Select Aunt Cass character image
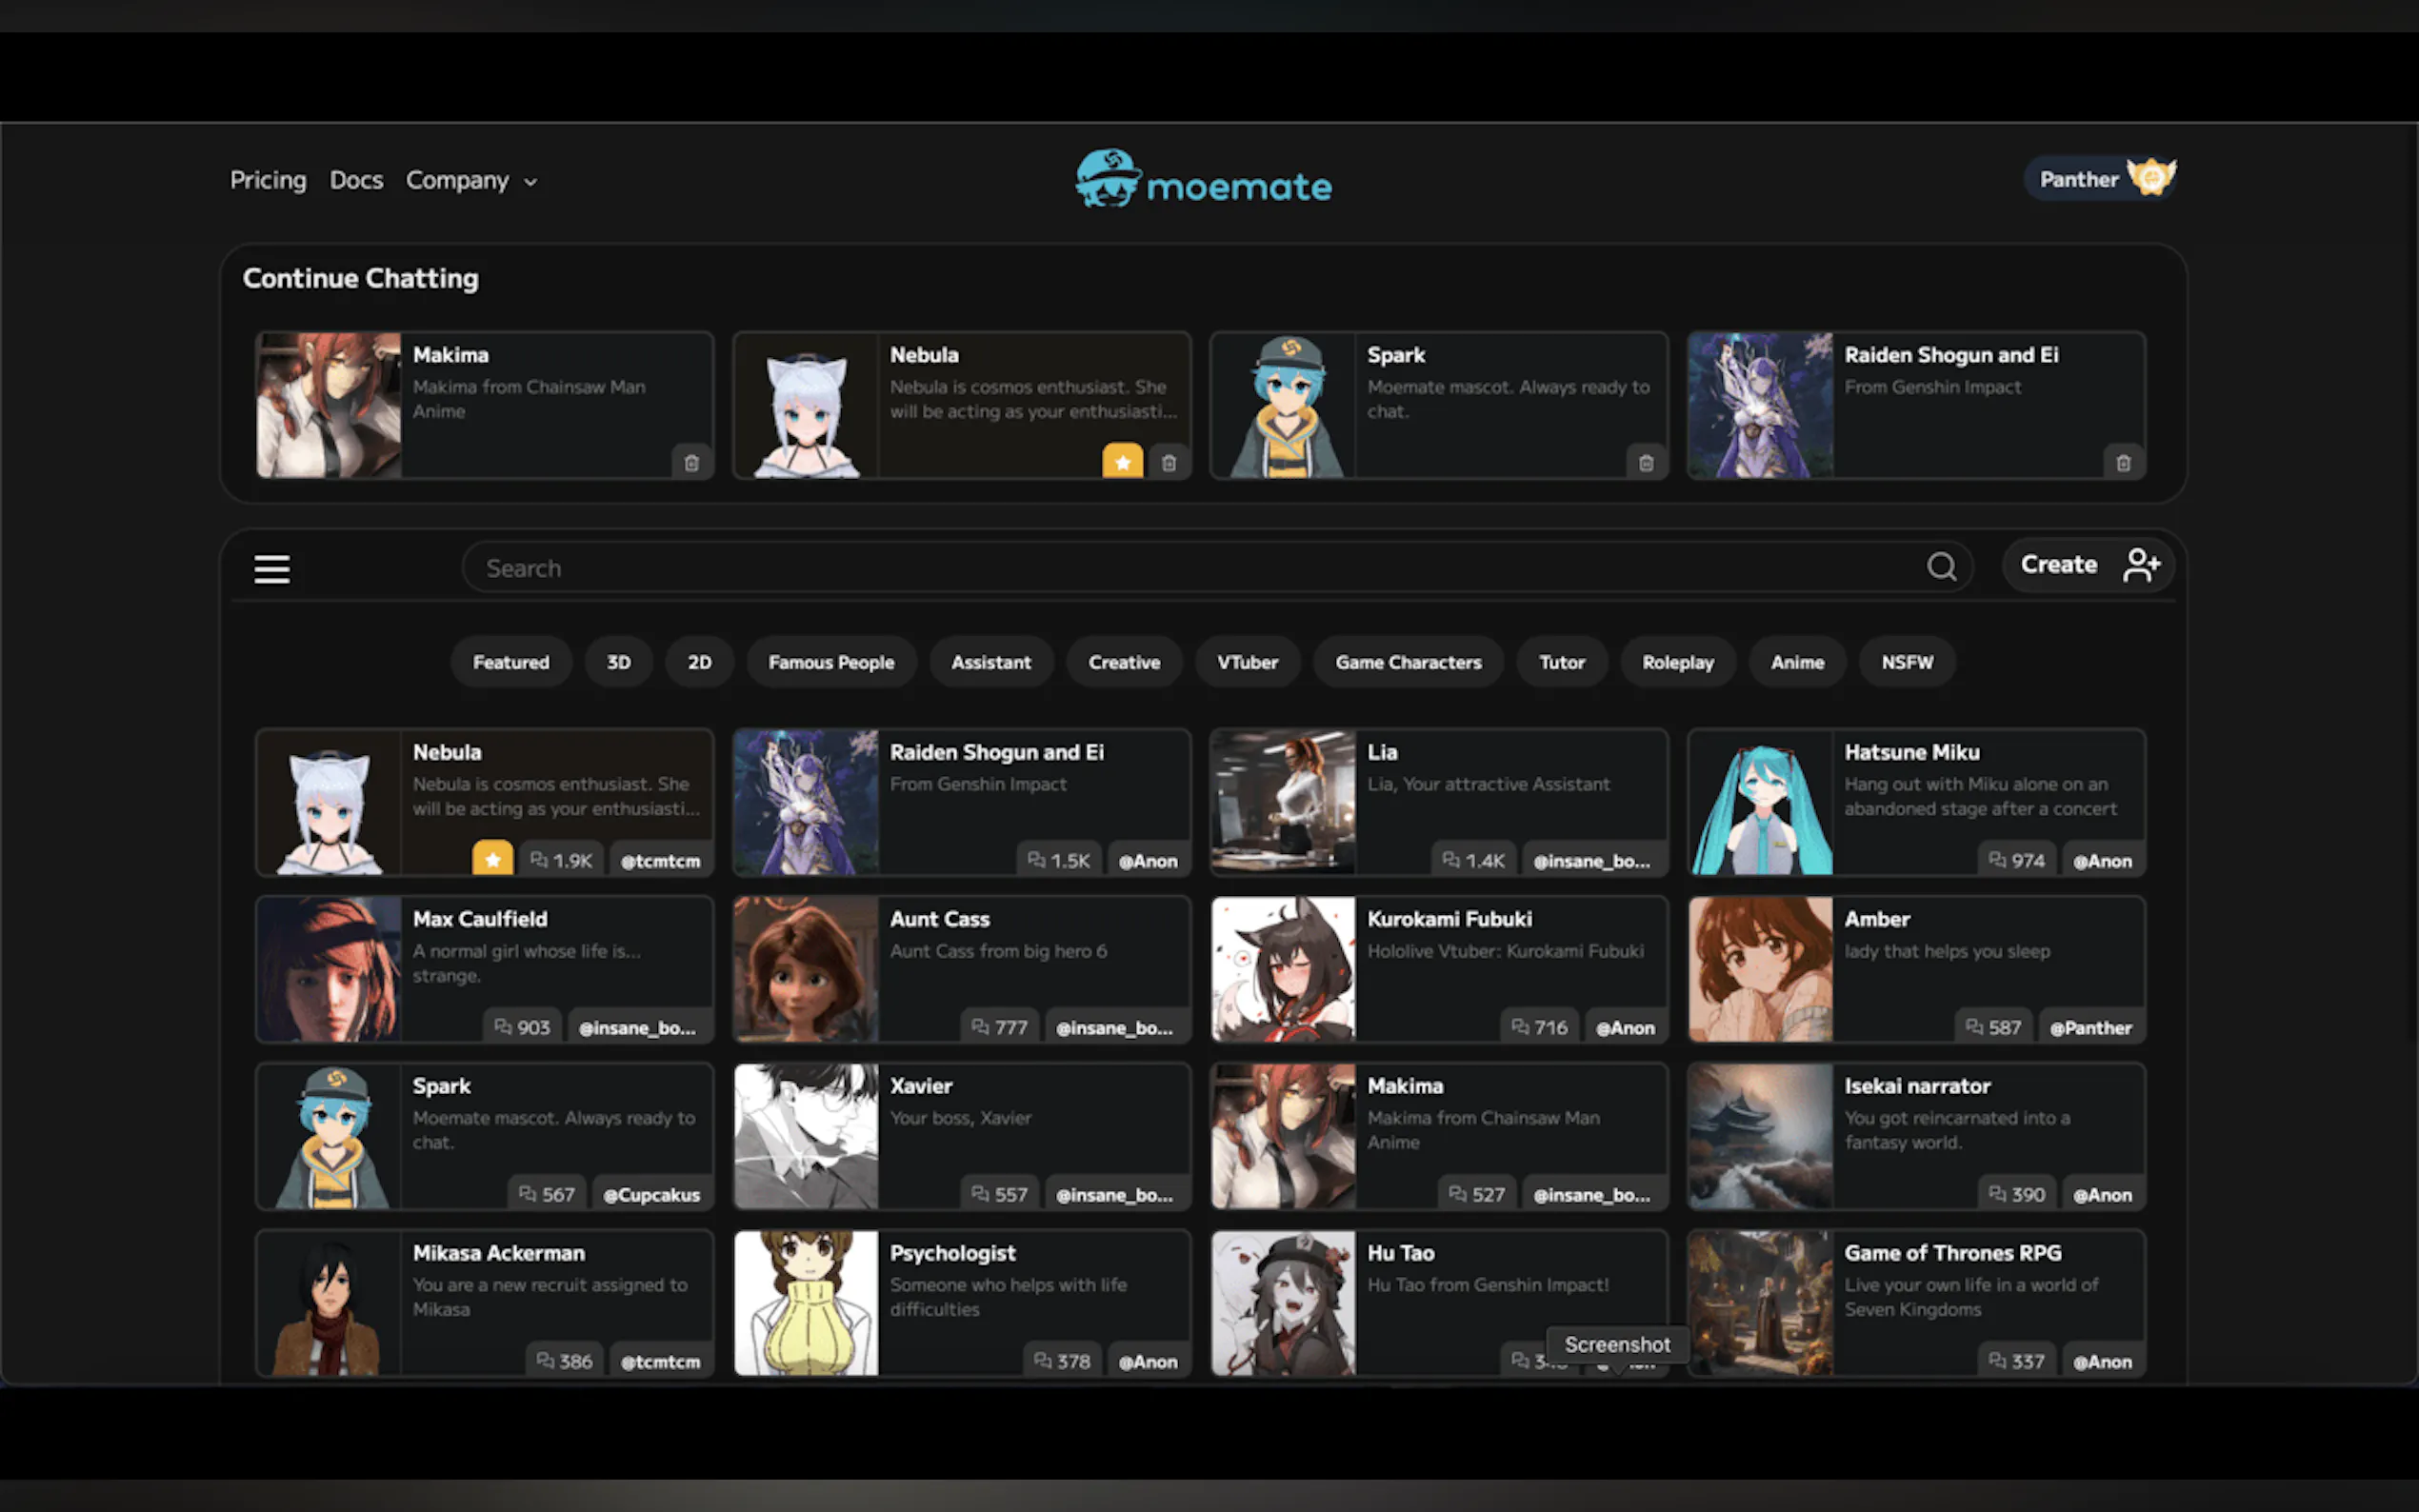2419x1512 pixels. [x=806, y=969]
